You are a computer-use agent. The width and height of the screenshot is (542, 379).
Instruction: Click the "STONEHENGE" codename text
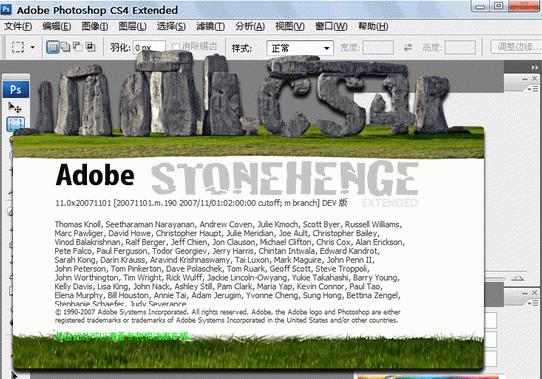285,178
